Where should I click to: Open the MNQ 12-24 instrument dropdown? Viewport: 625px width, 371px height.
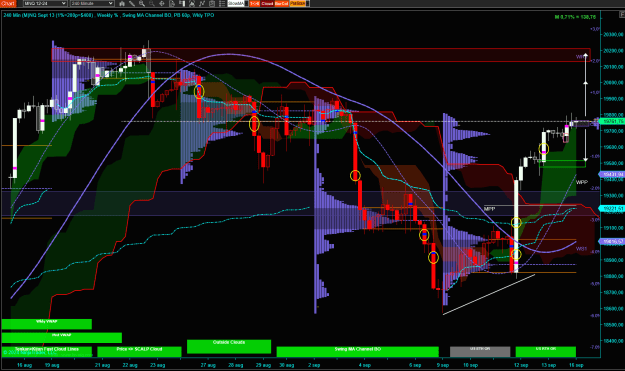(45, 4)
